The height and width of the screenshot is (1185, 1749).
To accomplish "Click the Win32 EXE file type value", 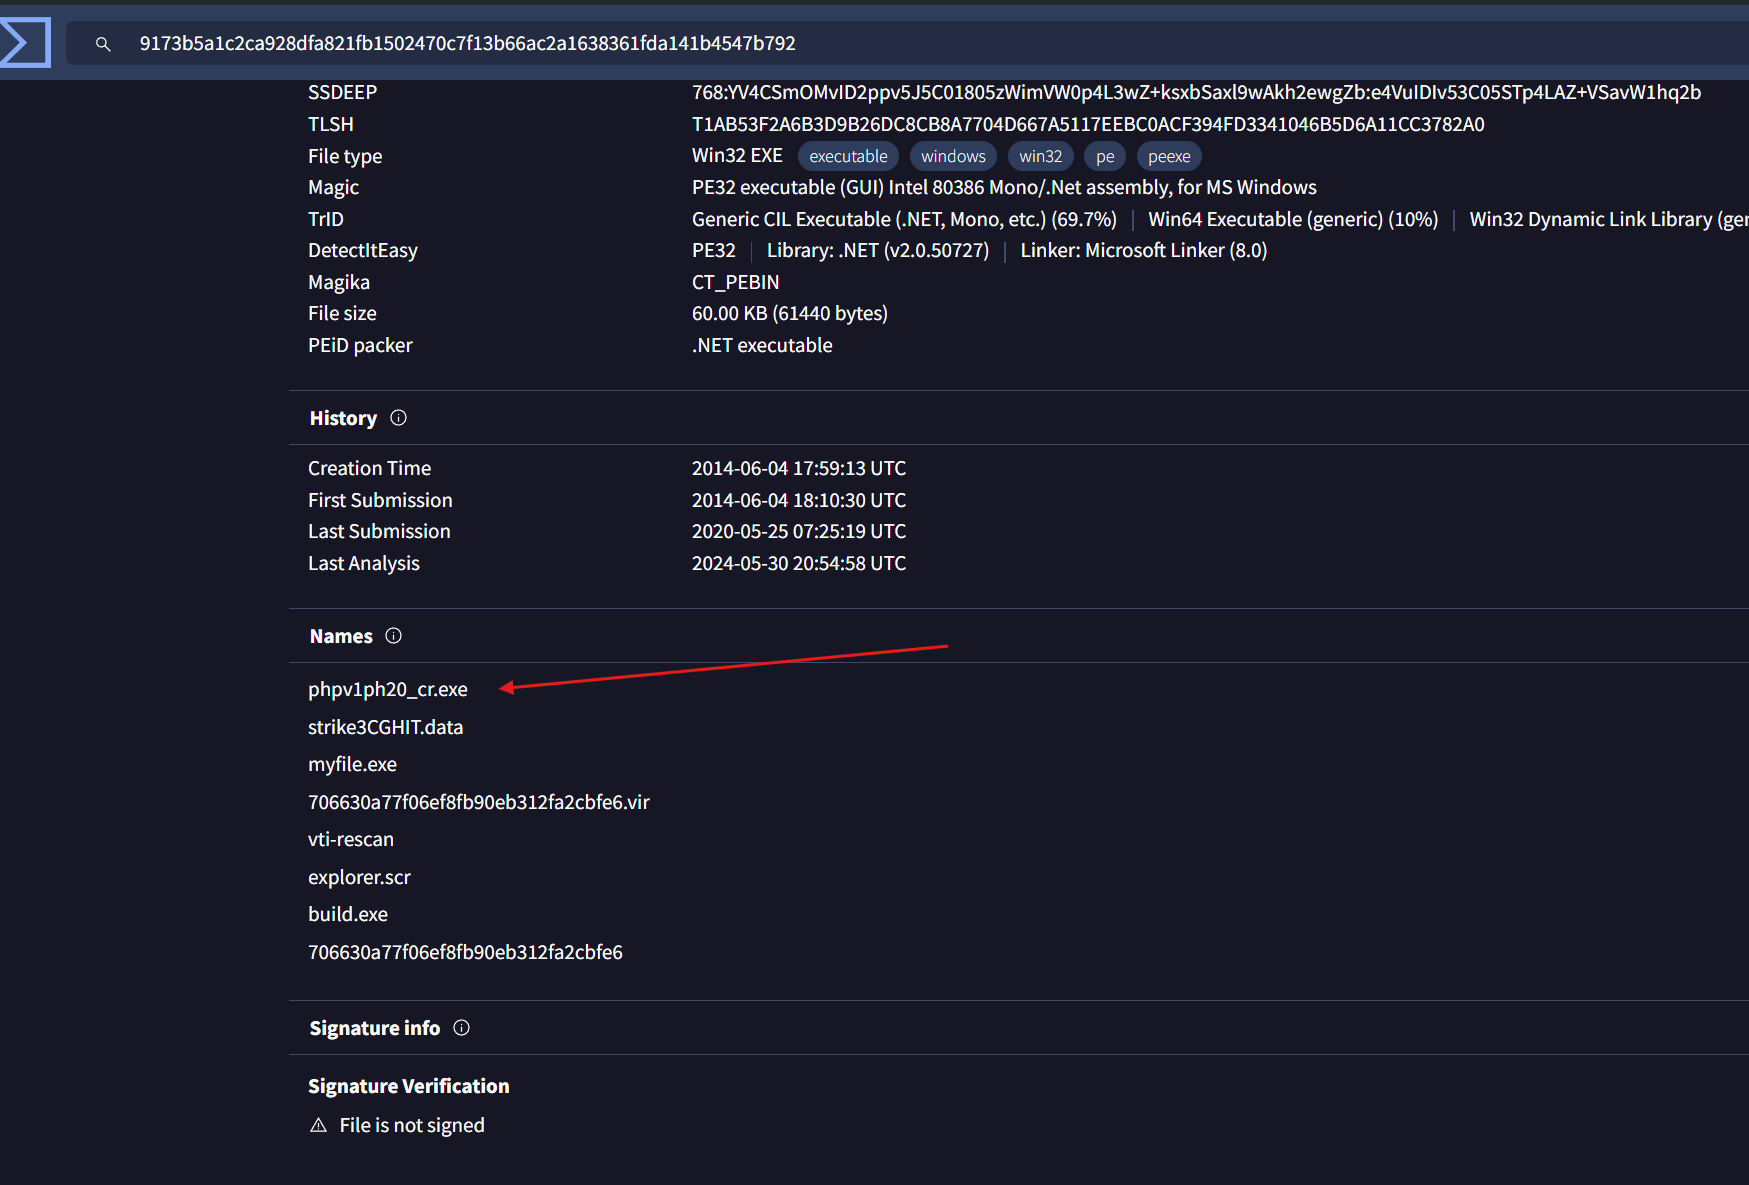I will coord(737,156).
